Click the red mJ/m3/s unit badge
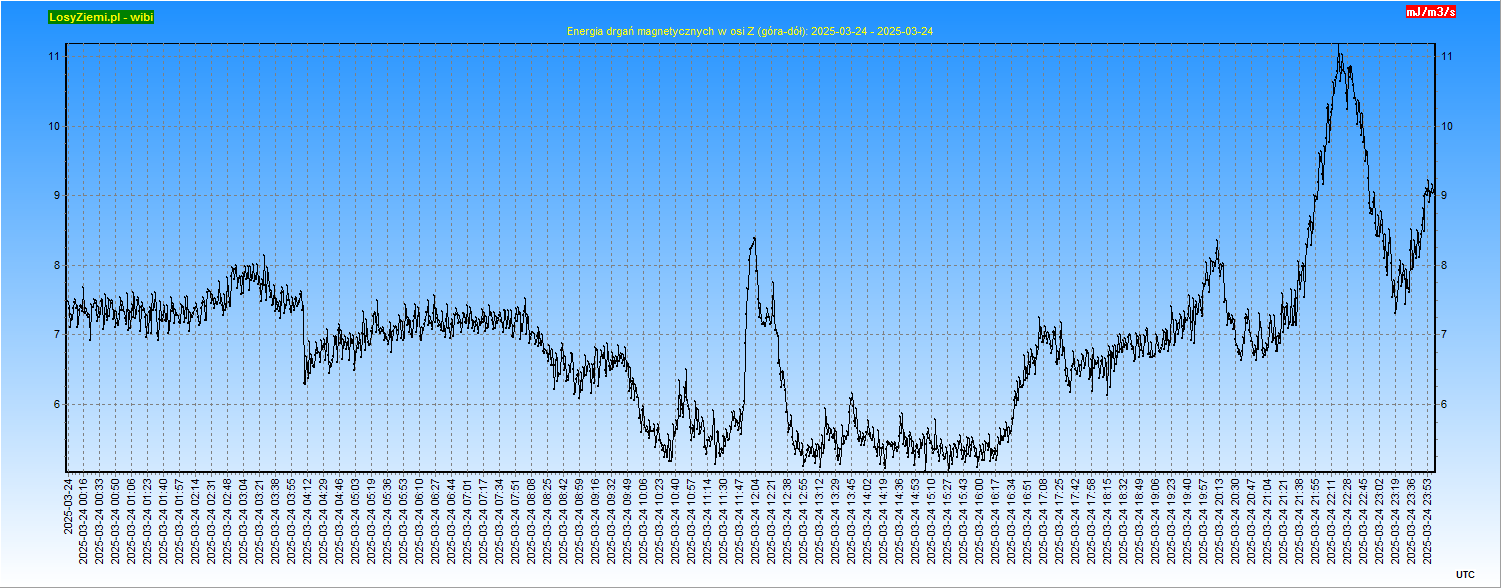1501x588 pixels. click(x=1430, y=12)
